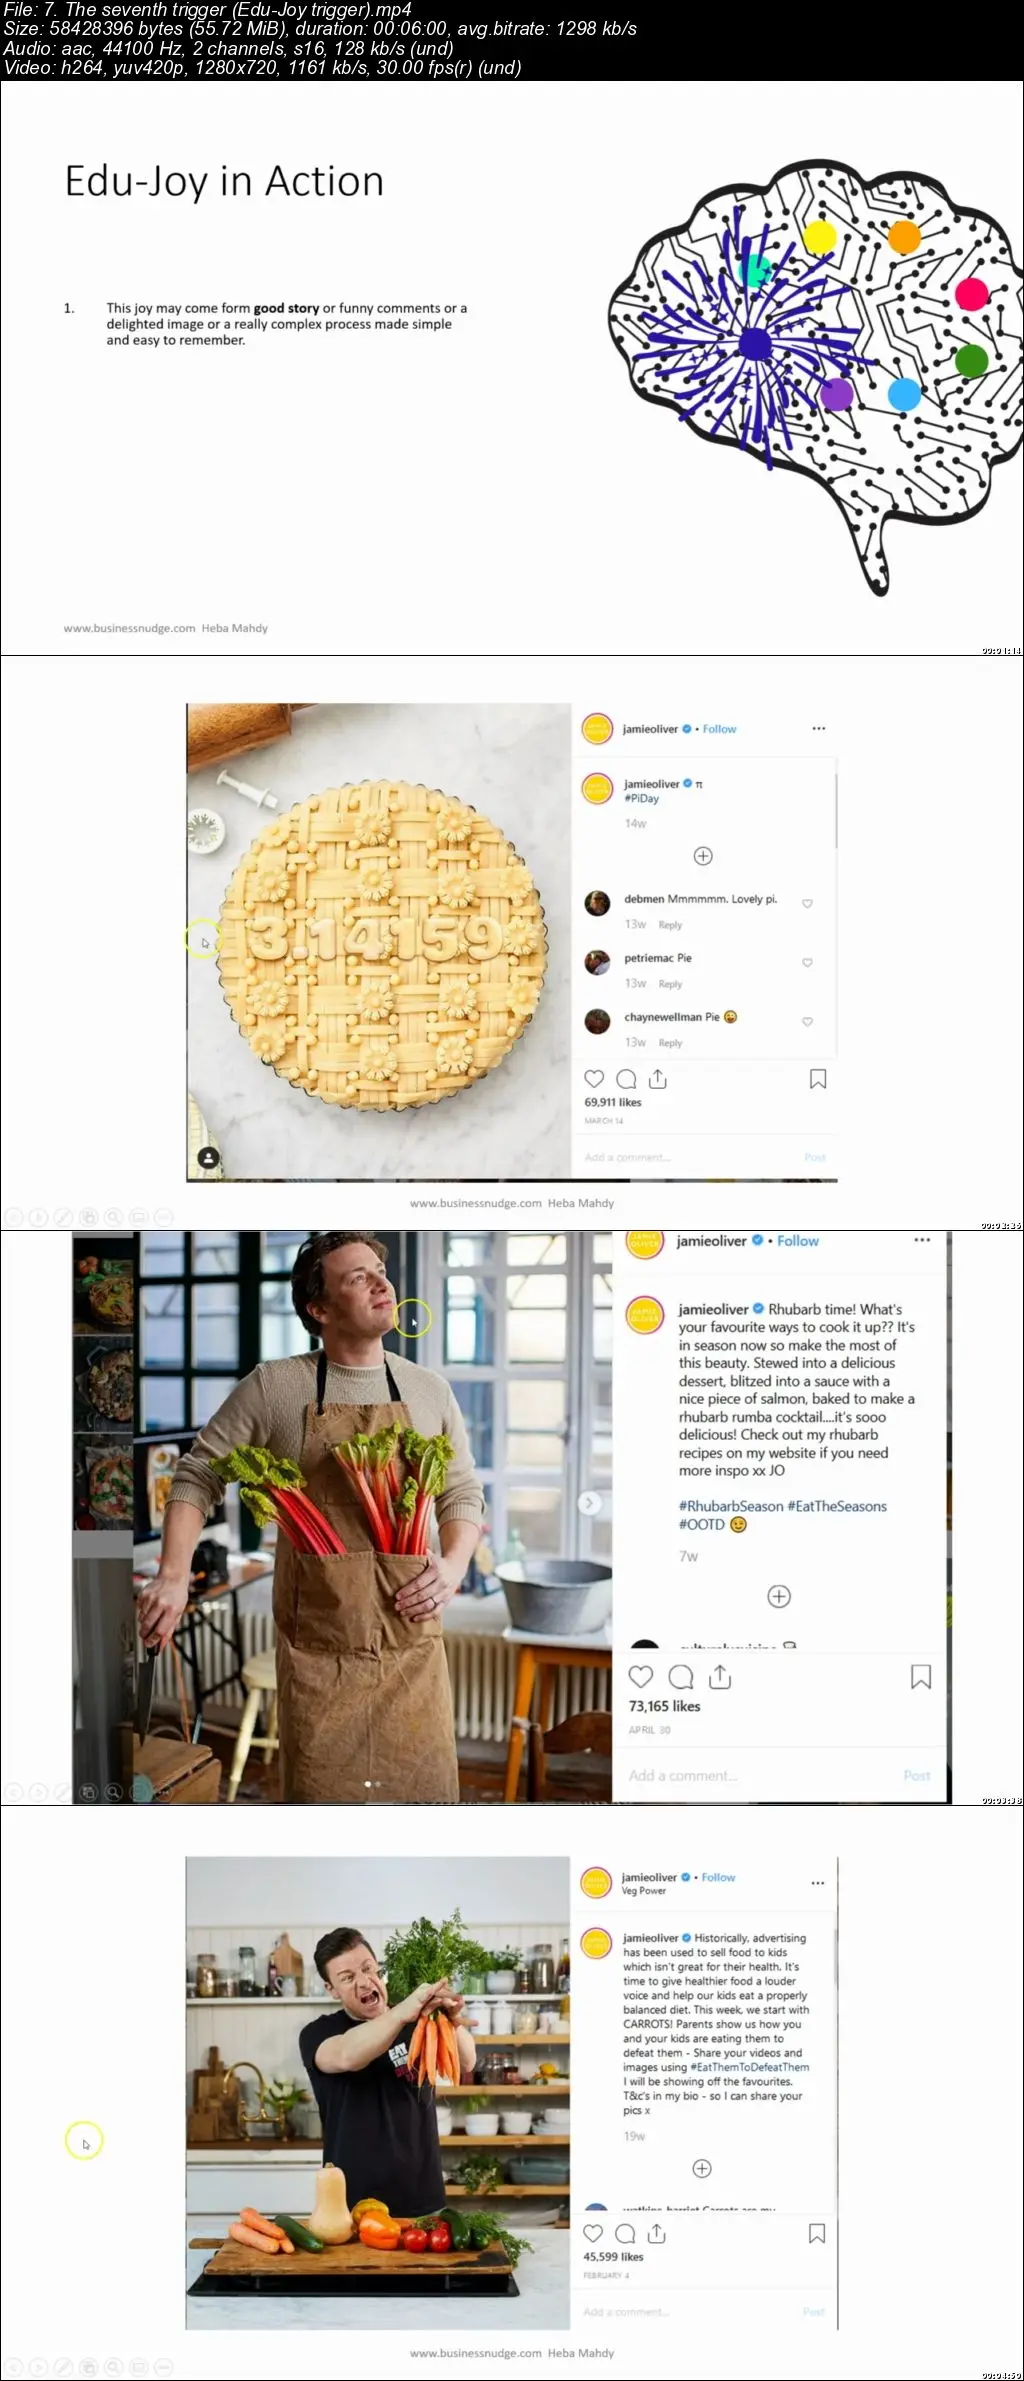Bookmark the #PiDay pie post

[x=818, y=1079]
